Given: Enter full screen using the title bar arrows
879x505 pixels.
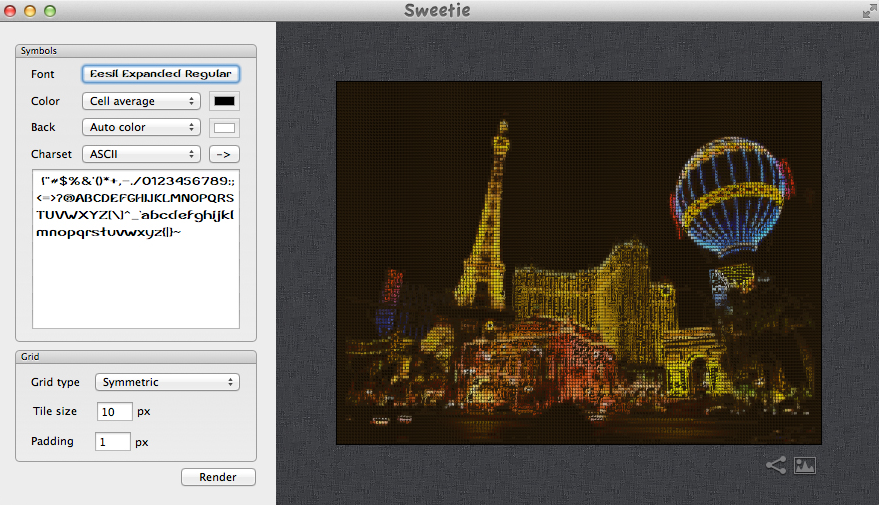Looking at the screenshot, I should [x=868, y=11].
